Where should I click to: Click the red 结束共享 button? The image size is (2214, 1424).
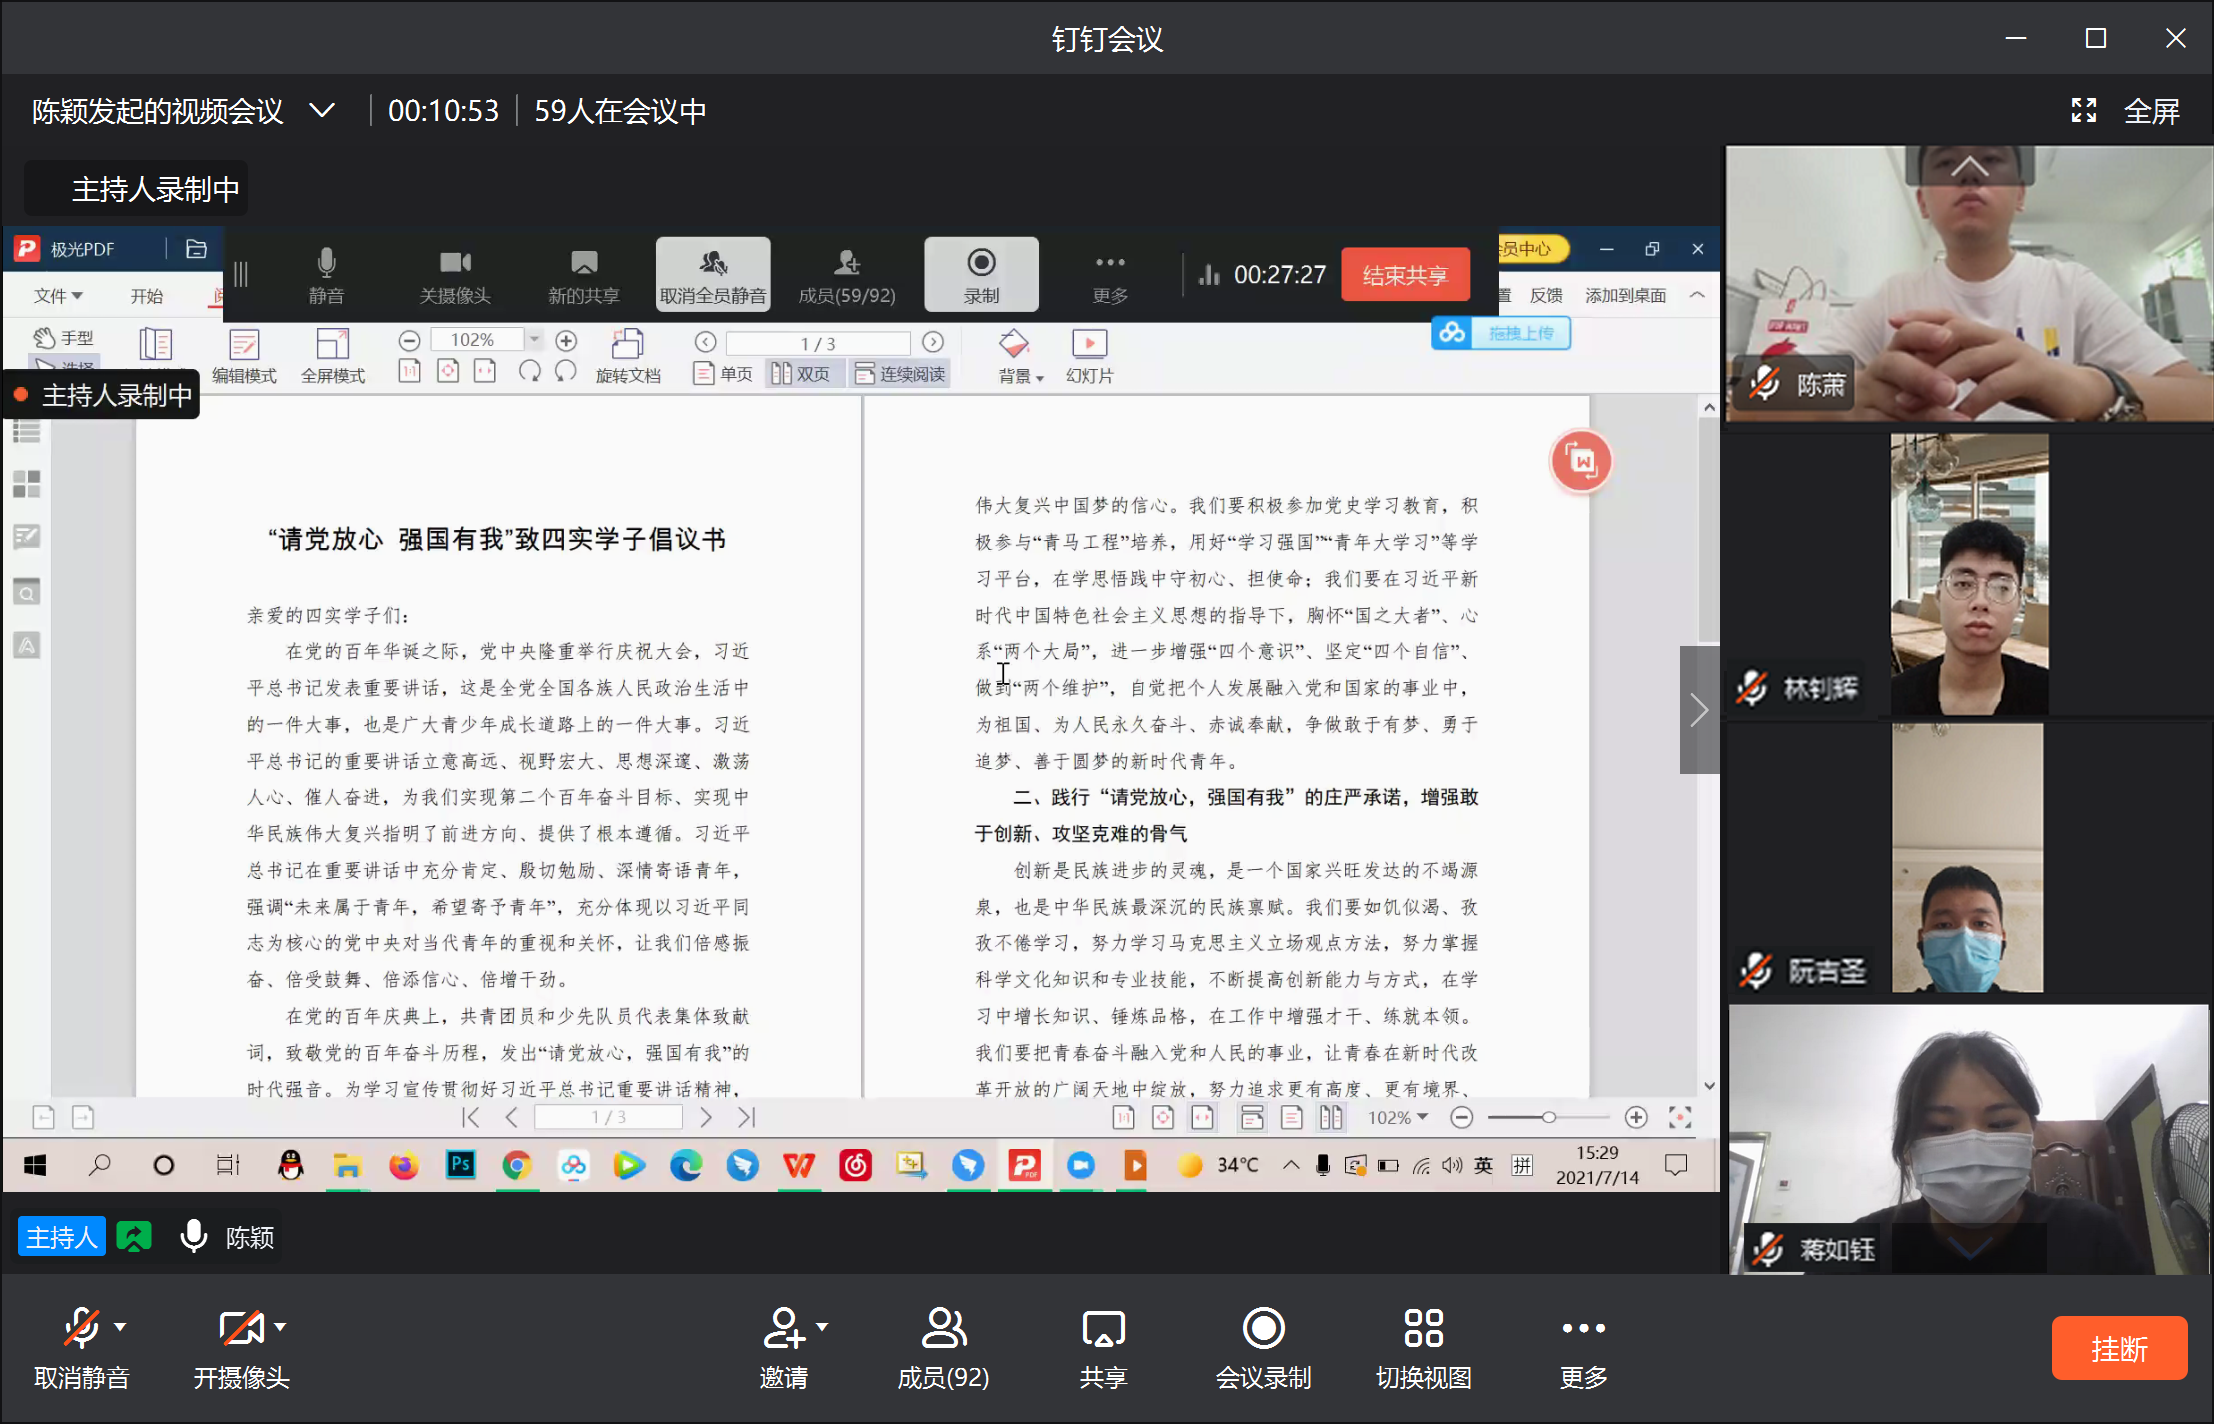(x=1404, y=275)
